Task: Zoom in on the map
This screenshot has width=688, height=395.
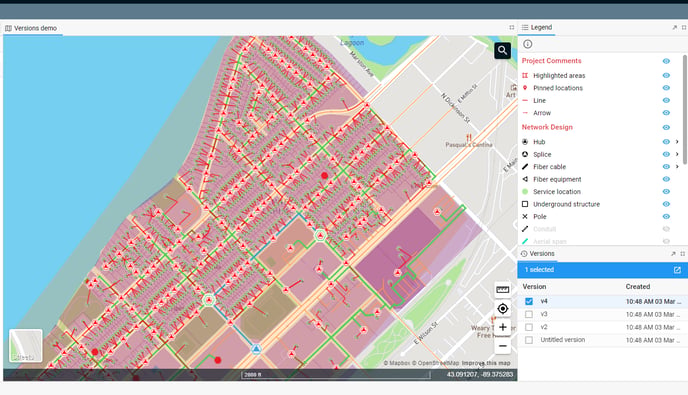Action: (502, 327)
